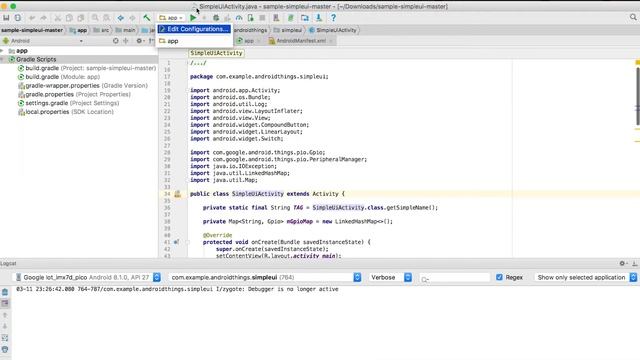This screenshot has height=360, width=640.
Task: Open the com.example.androidthings.simpleui process dropdown
Action: click(265, 277)
